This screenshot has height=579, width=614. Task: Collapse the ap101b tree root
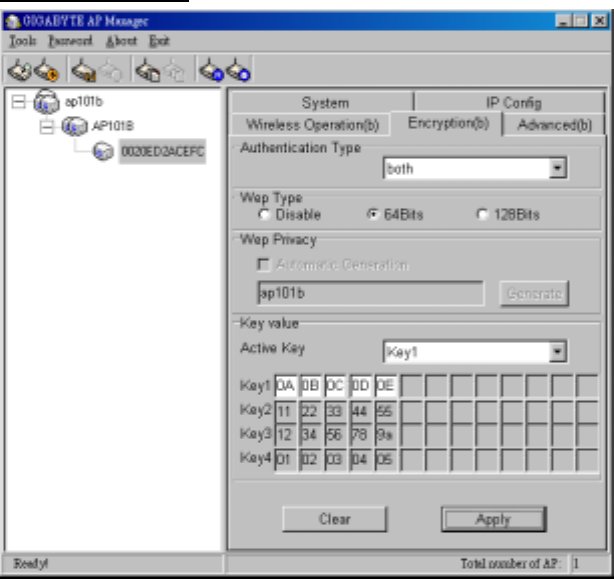[18, 102]
